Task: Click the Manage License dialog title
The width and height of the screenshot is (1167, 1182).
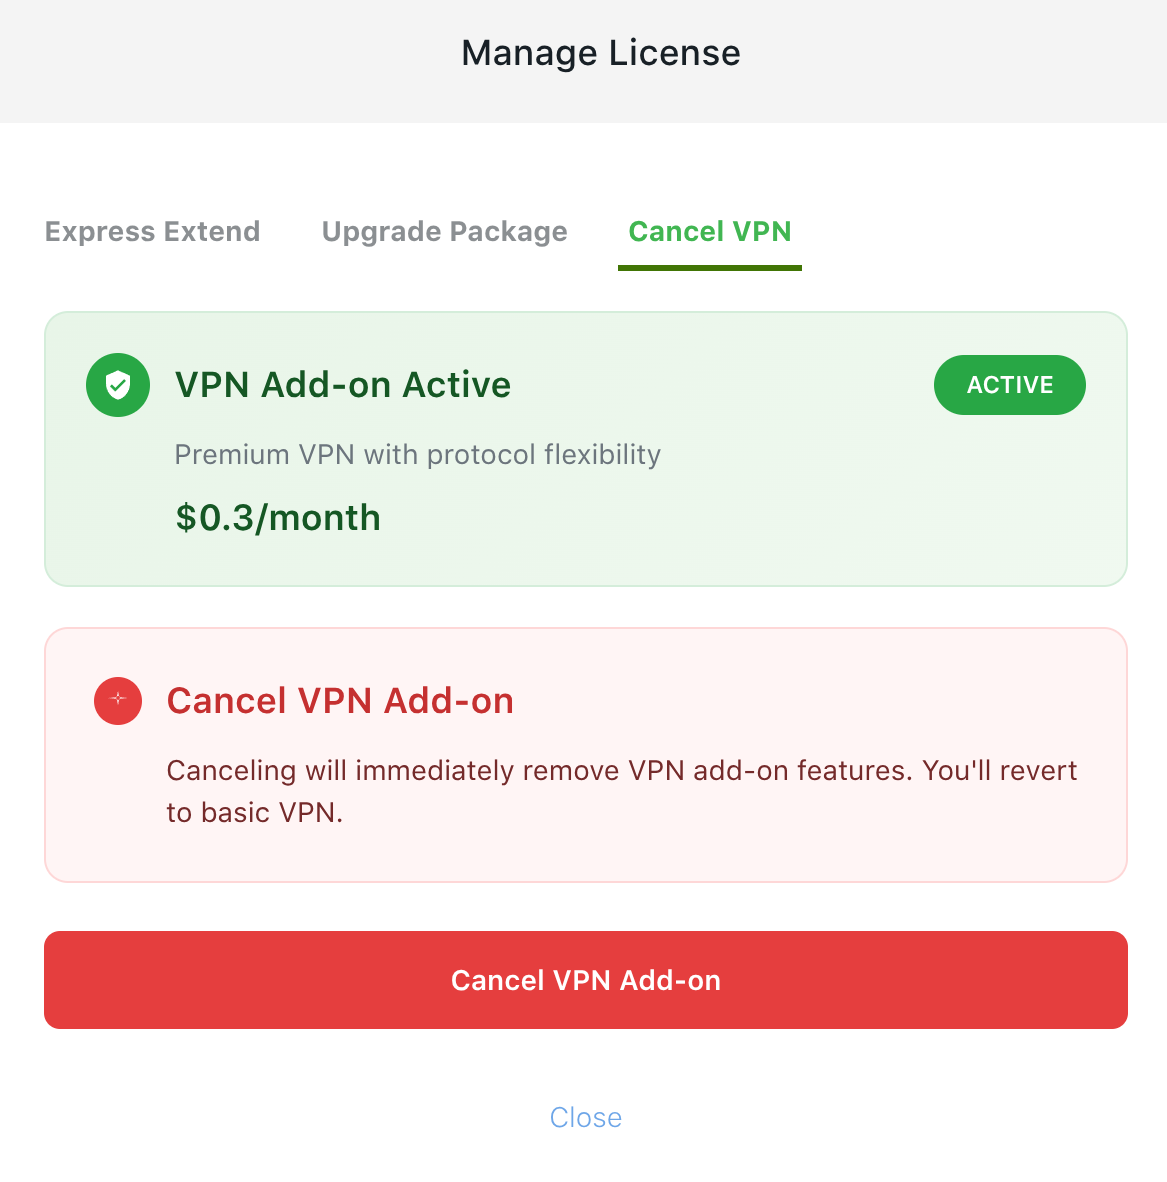Action: pyautogui.click(x=601, y=54)
